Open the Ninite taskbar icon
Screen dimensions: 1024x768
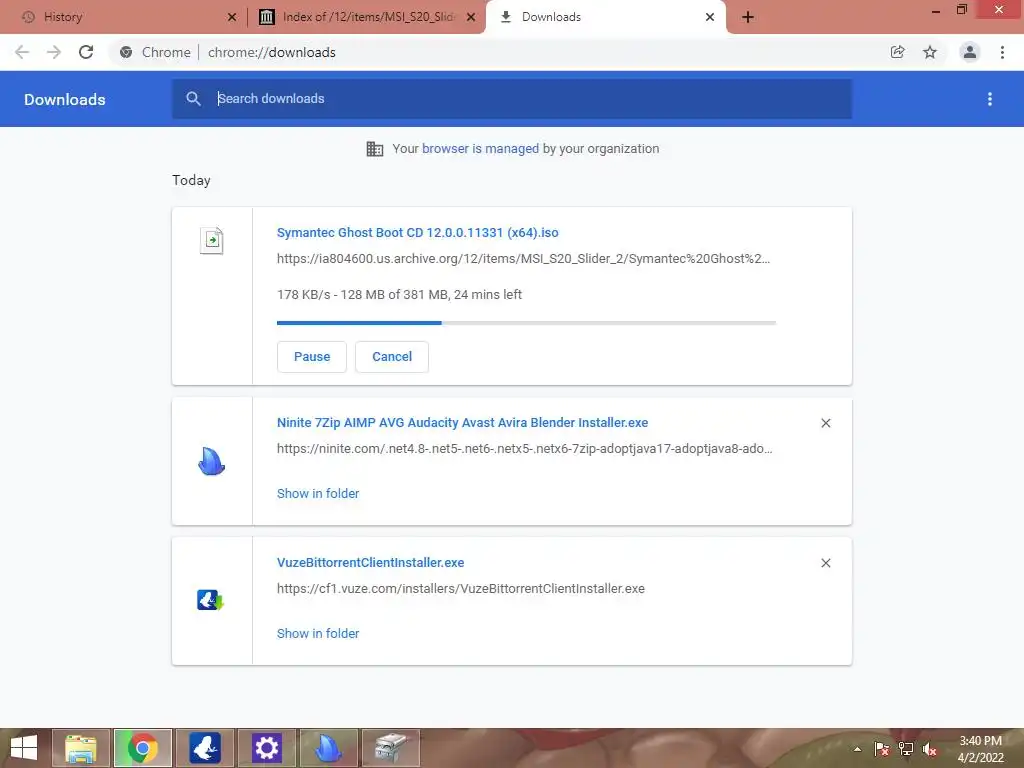pos(328,748)
